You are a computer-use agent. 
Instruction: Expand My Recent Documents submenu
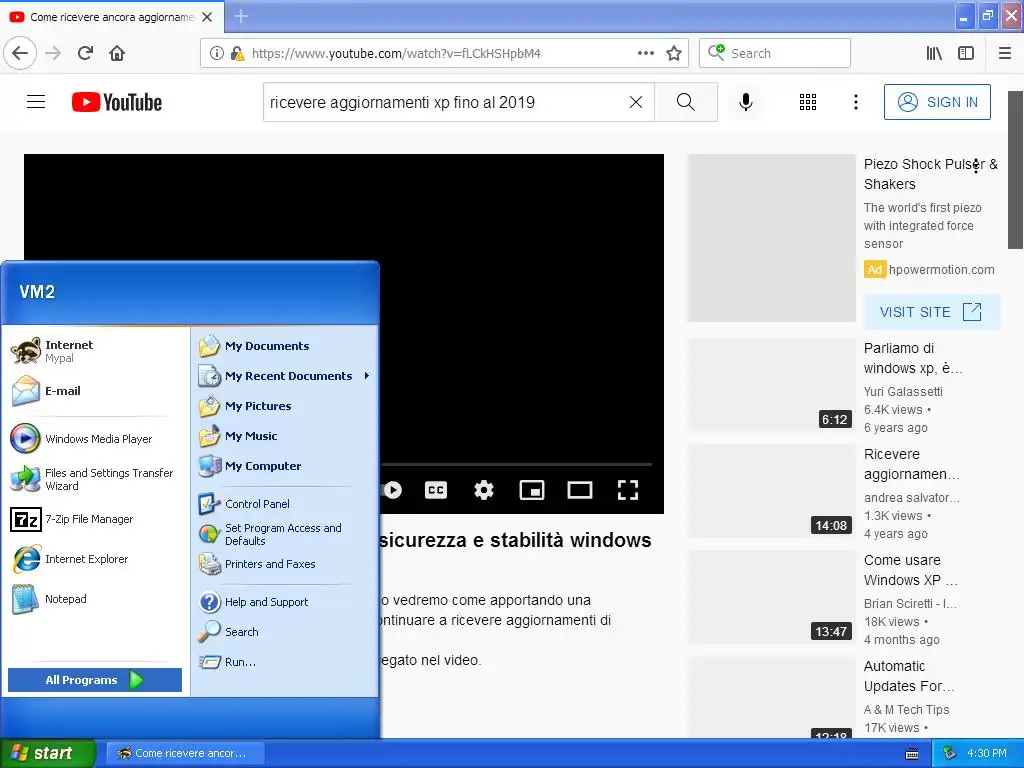(285, 376)
